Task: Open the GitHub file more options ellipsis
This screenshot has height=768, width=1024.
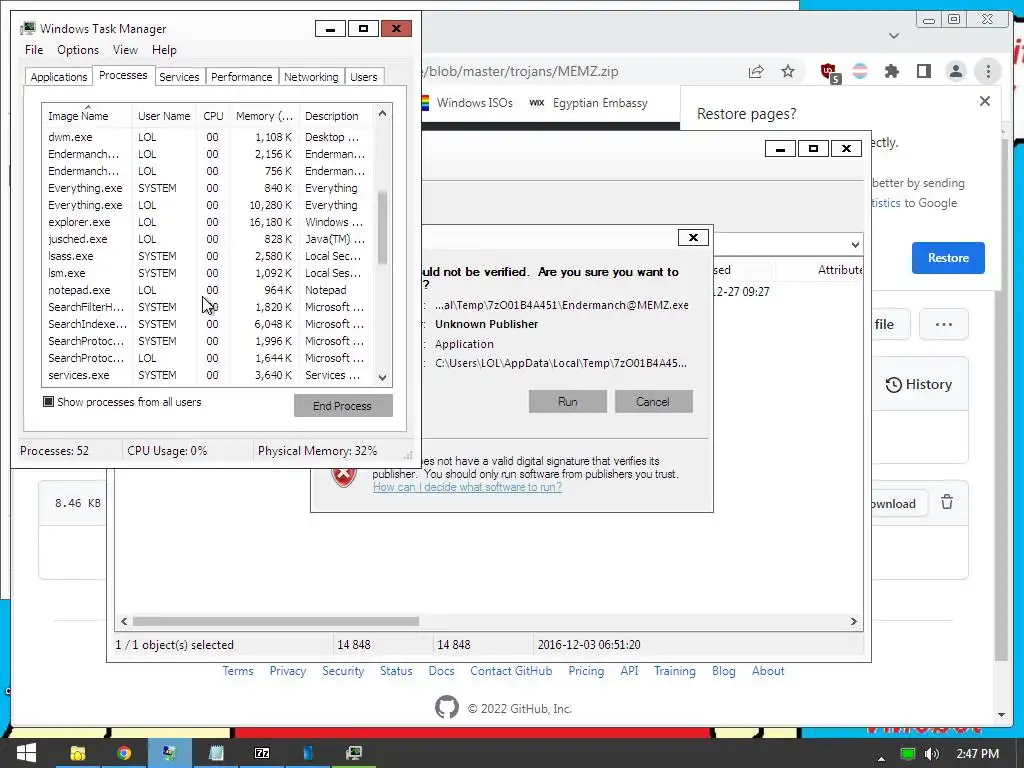Action: 944,324
